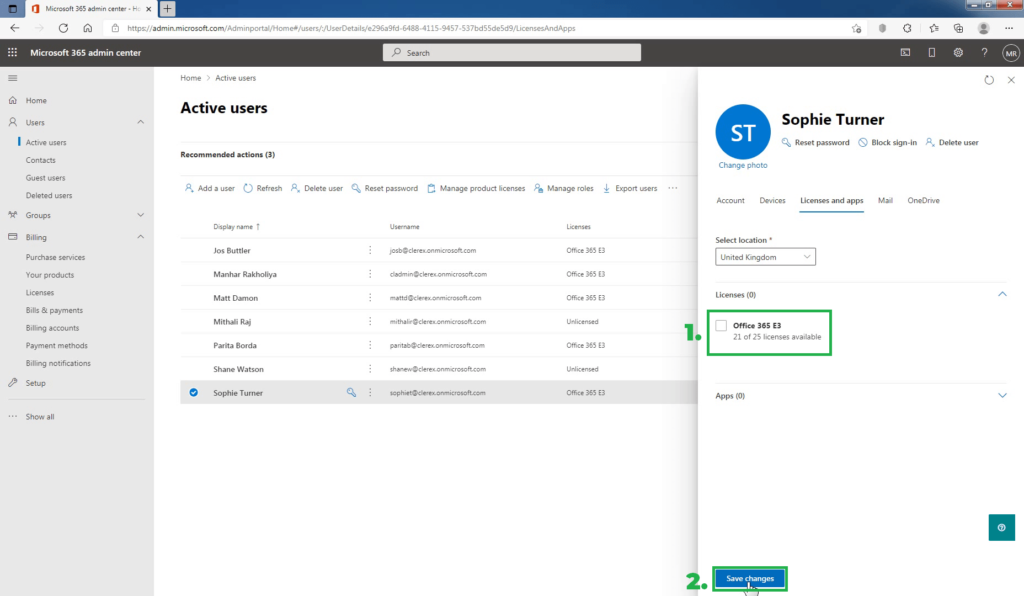Open the browser home page
The width and height of the screenshot is (1024, 596).
point(88,28)
